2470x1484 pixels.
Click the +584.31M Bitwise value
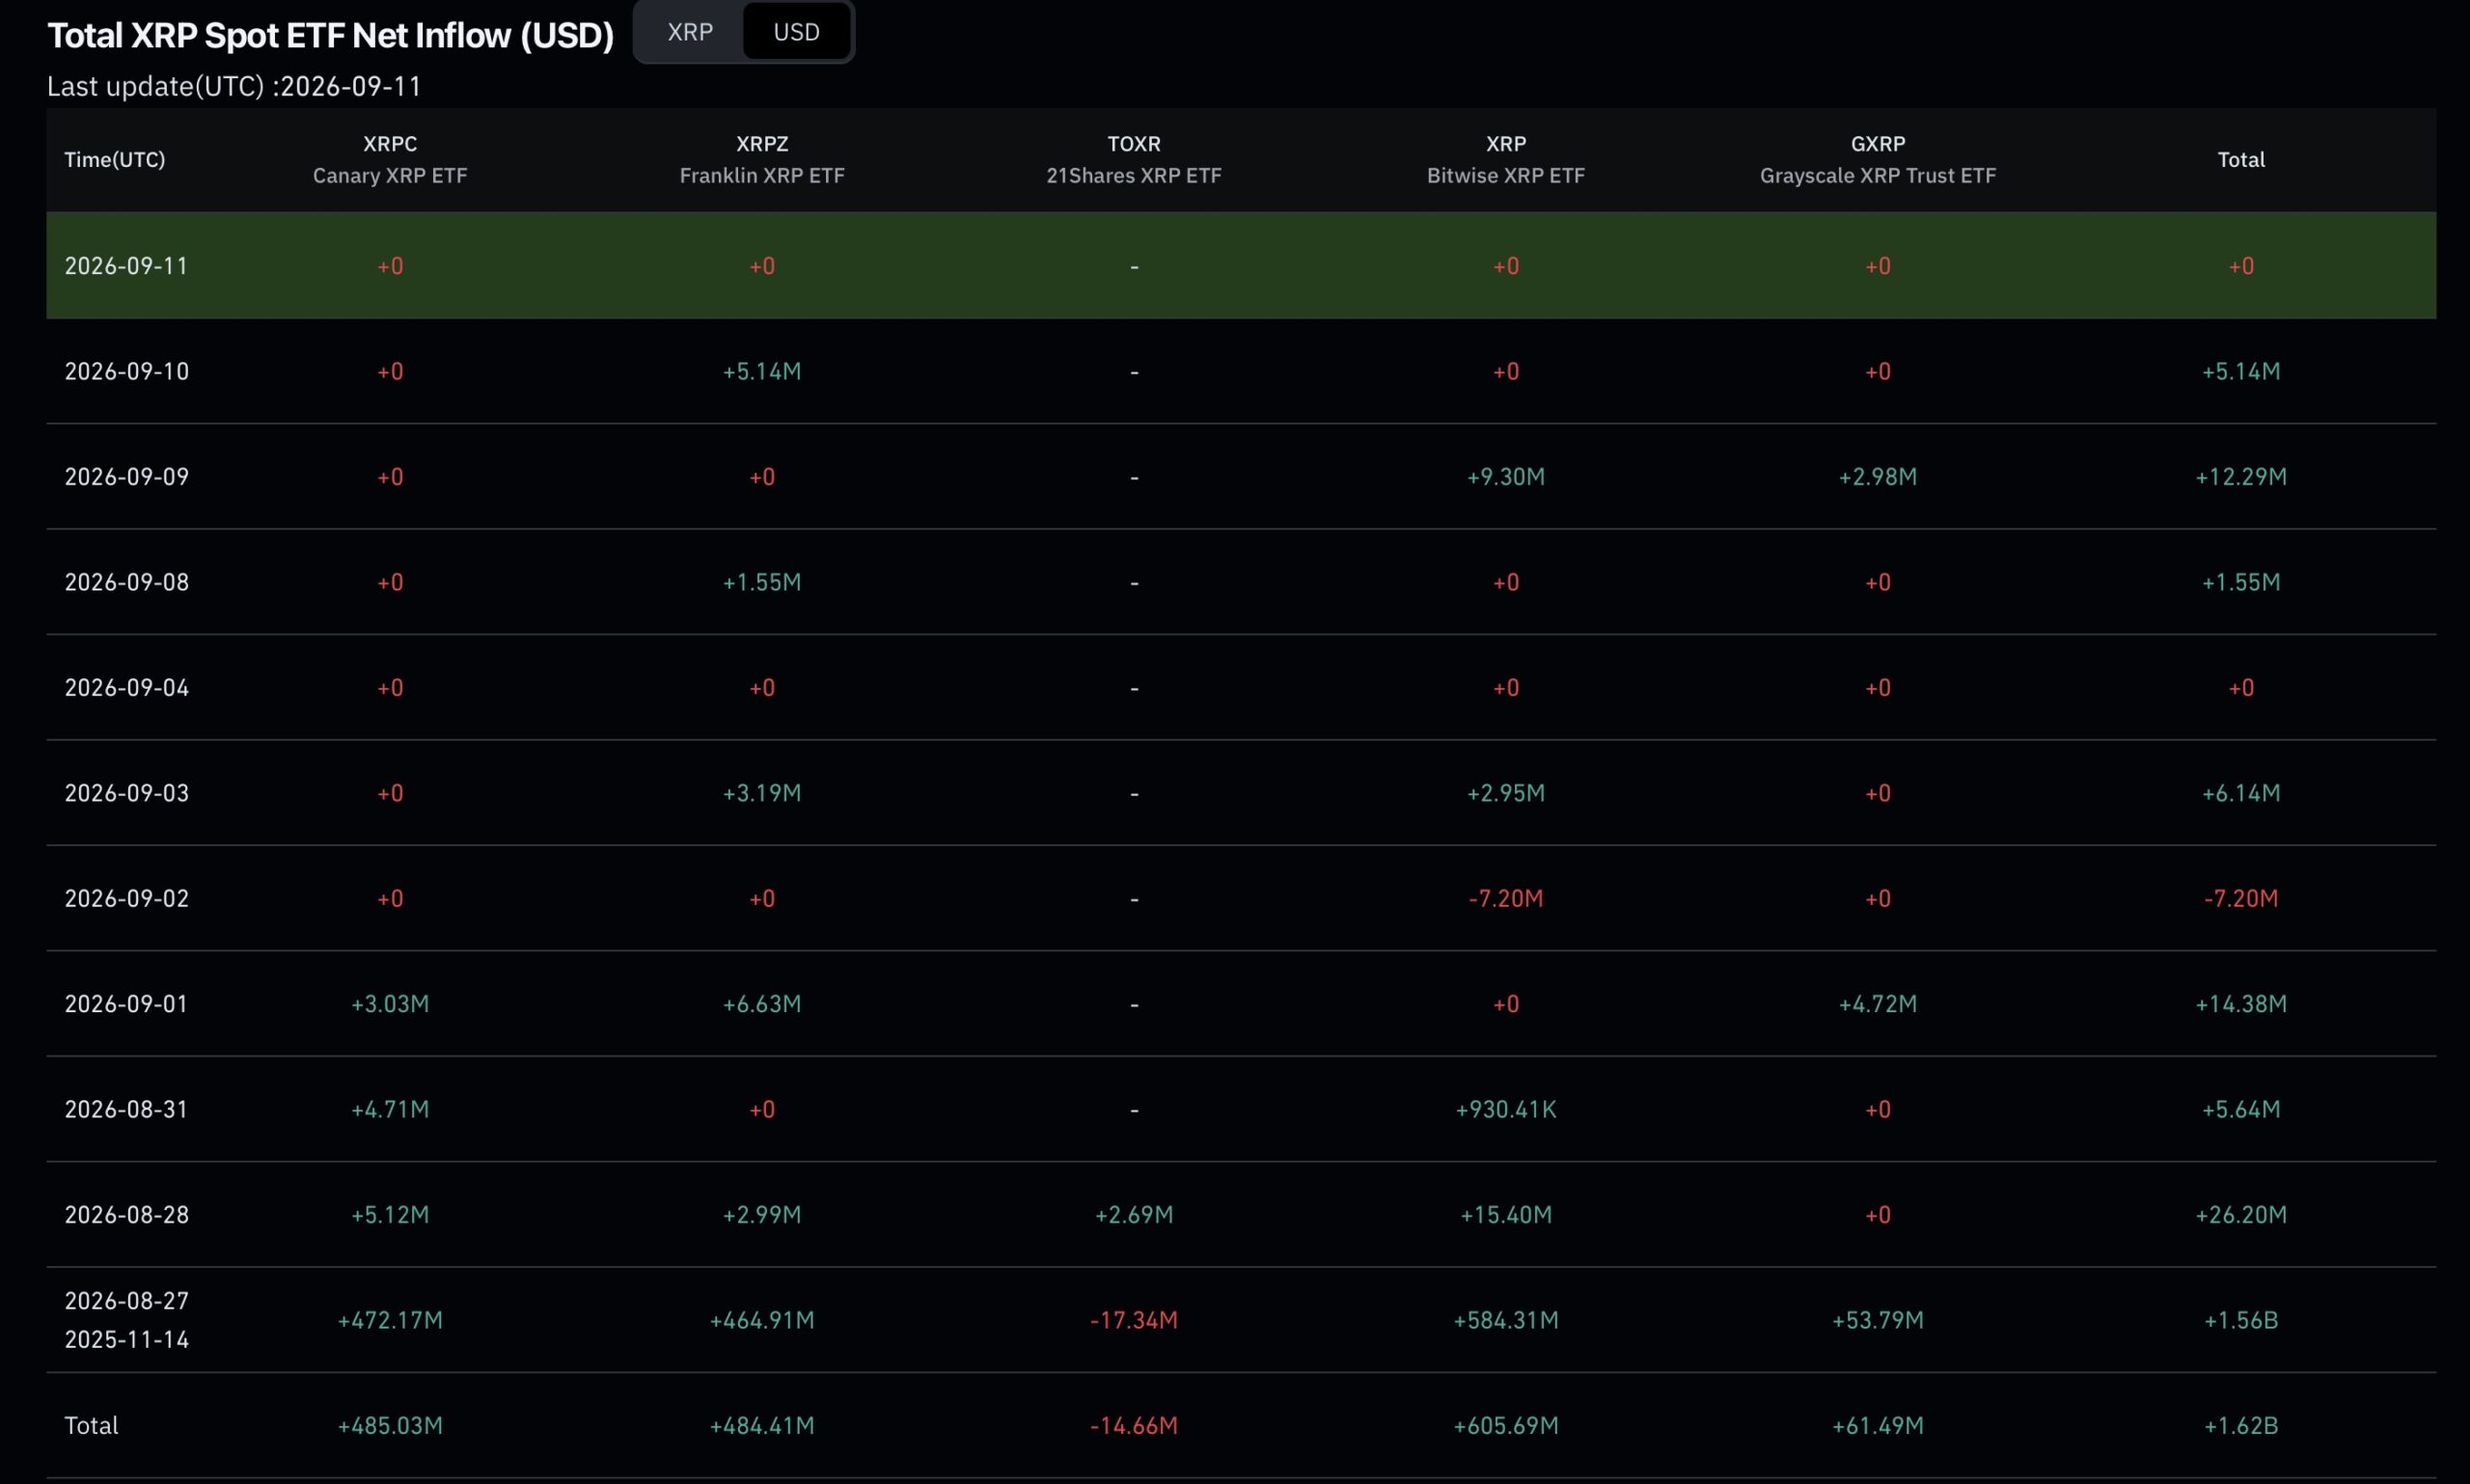(x=1506, y=1320)
